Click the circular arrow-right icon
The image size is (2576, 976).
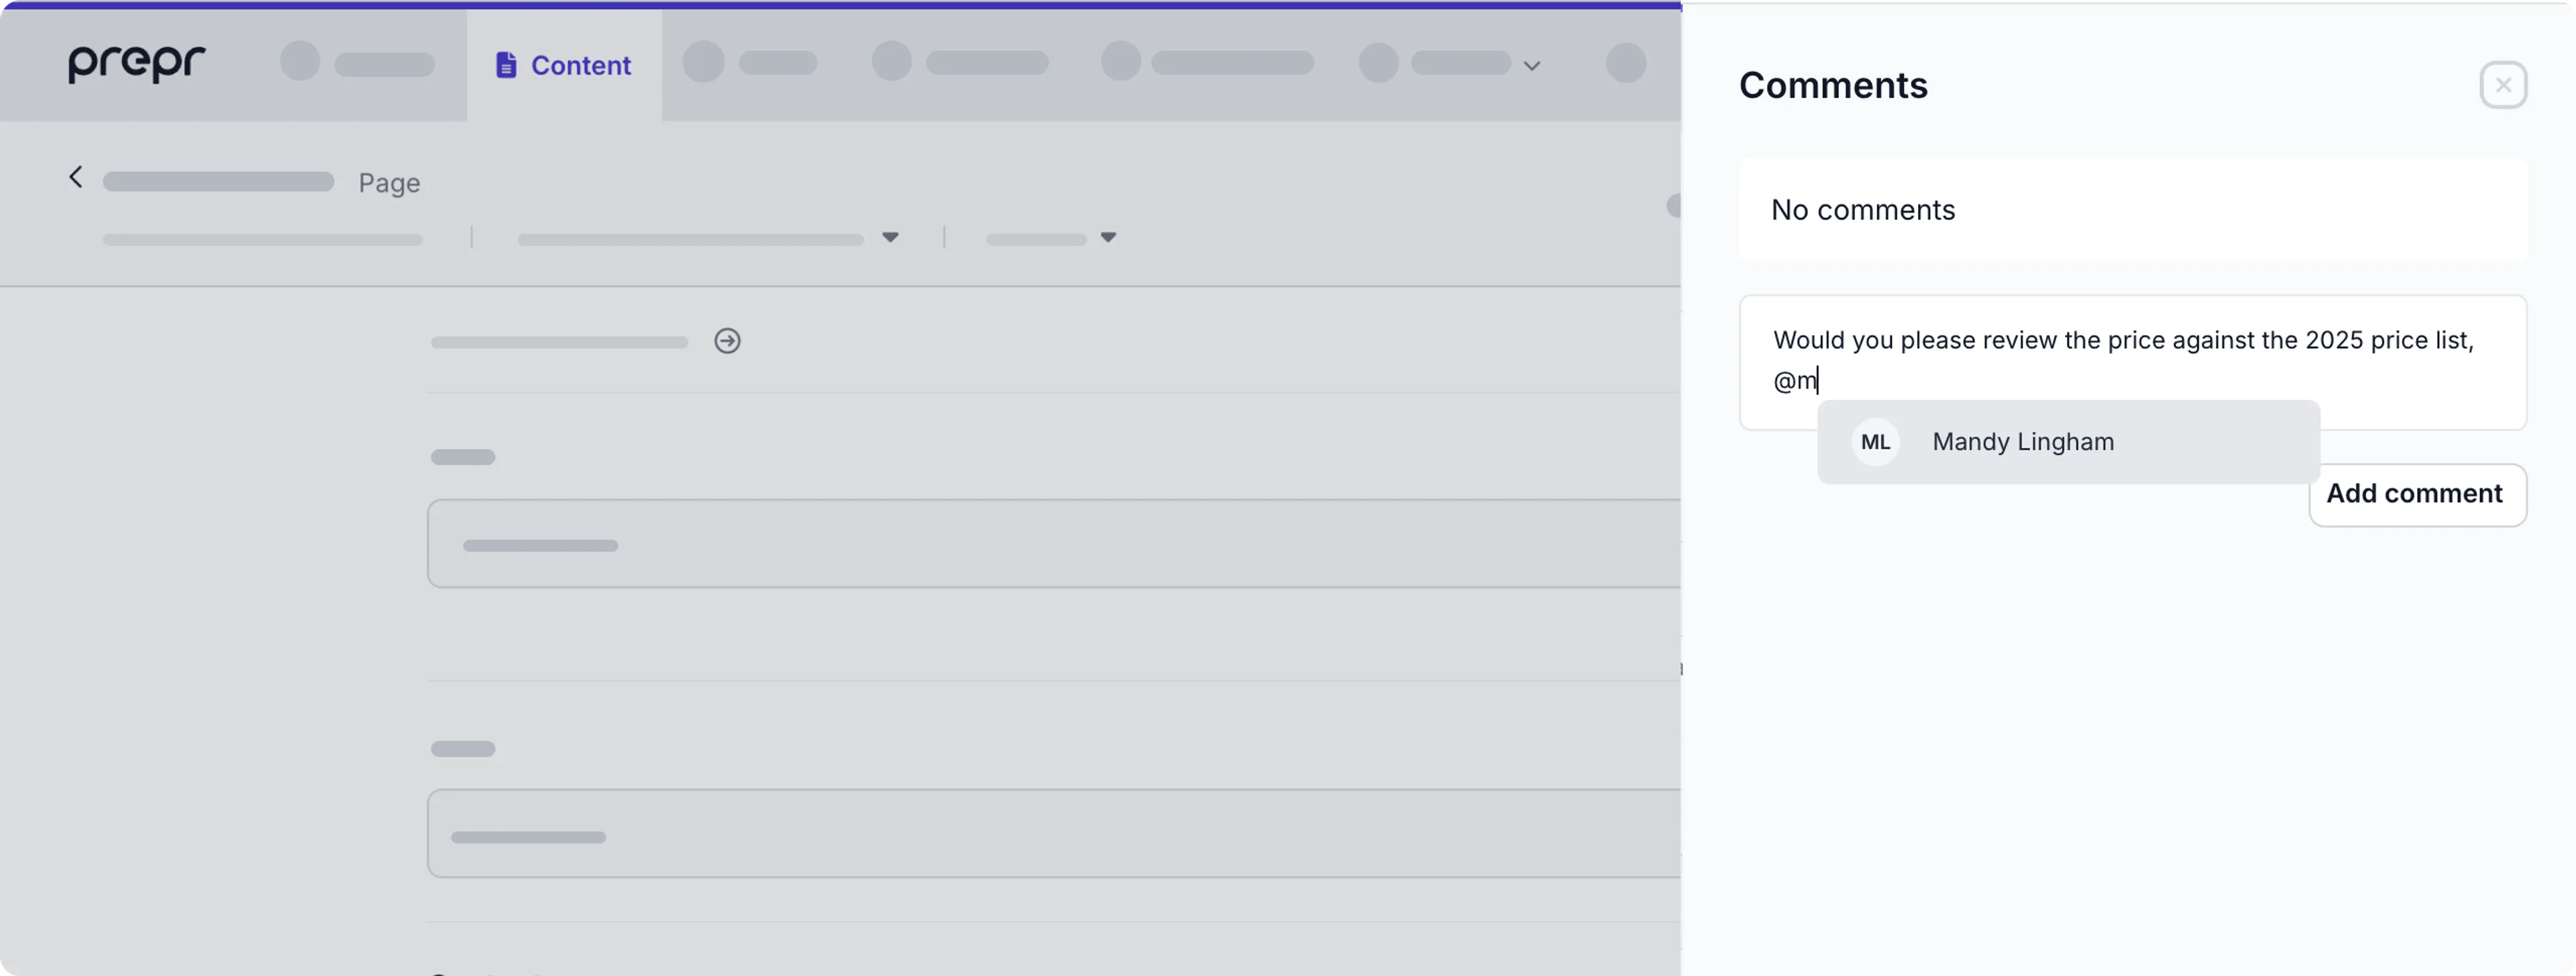coord(728,341)
